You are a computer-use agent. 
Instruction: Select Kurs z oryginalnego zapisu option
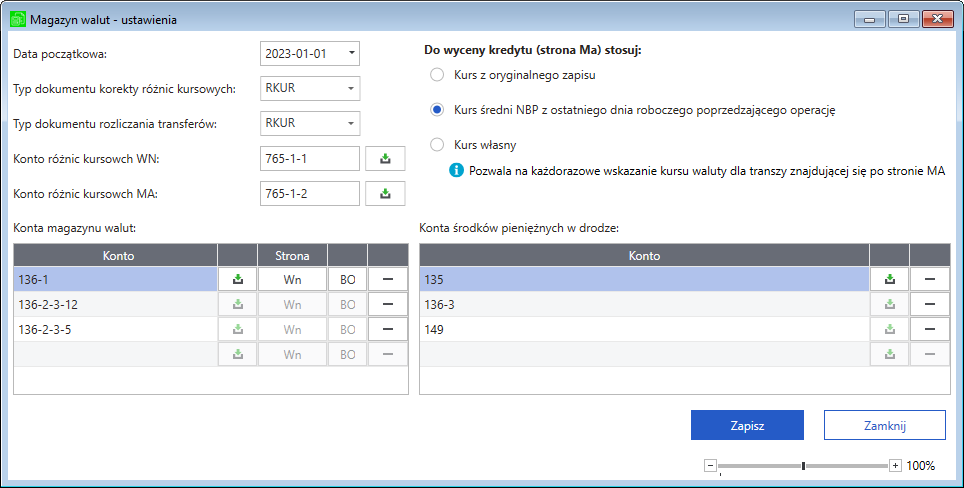click(436, 74)
